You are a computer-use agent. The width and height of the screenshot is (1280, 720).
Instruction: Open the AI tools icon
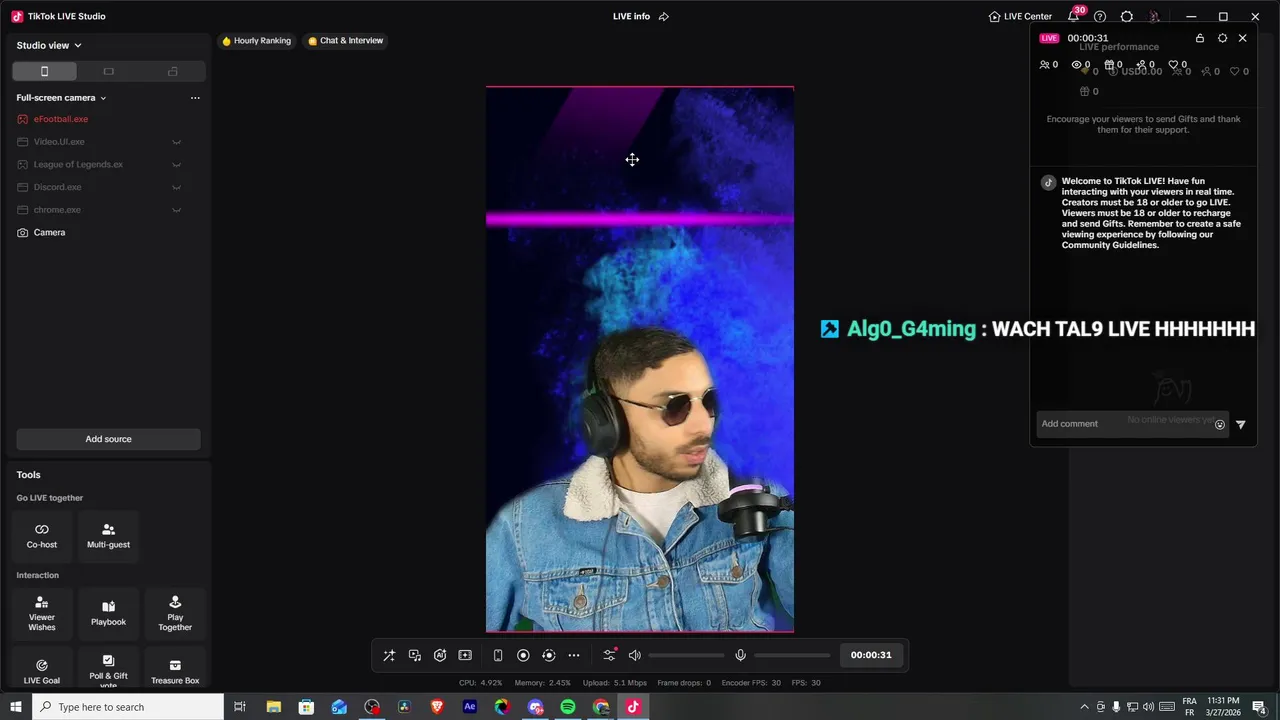click(440, 655)
